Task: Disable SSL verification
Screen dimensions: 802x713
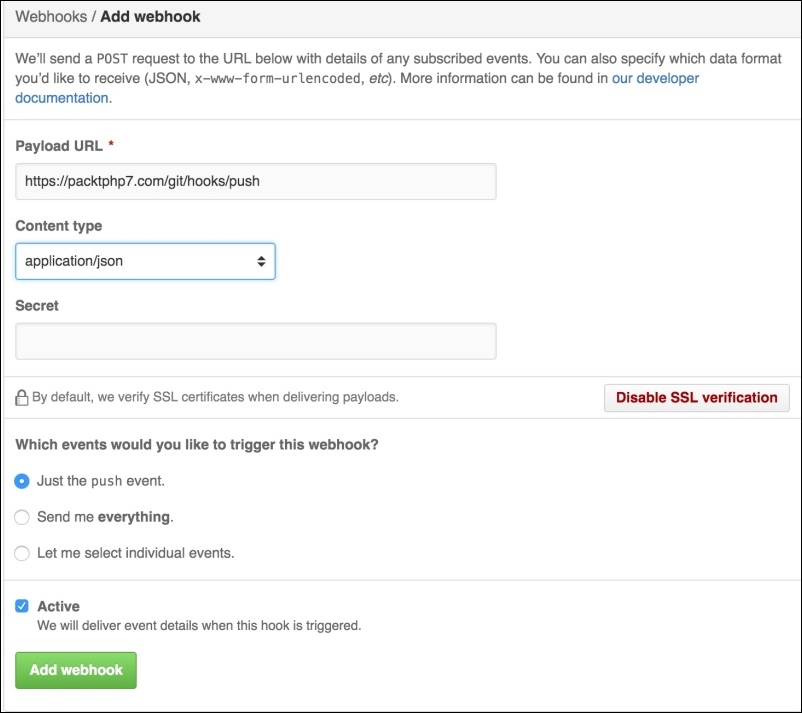Action: [x=696, y=397]
